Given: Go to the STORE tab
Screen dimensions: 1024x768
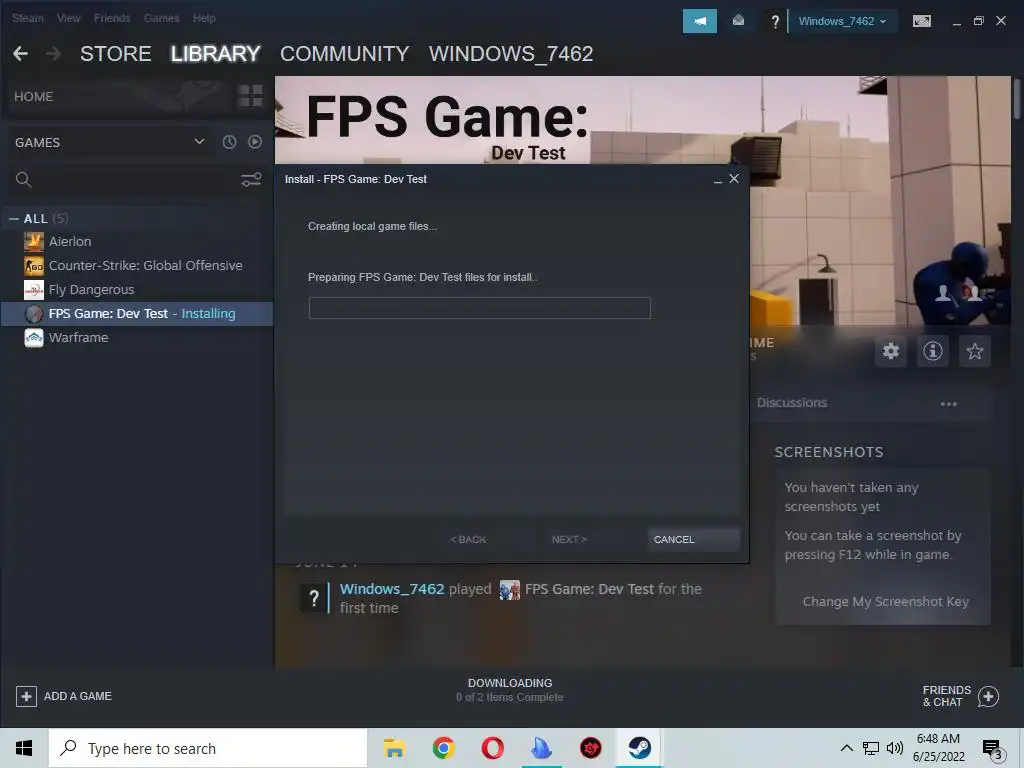Looking at the screenshot, I should pyautogui.click(x=116, y=54).
